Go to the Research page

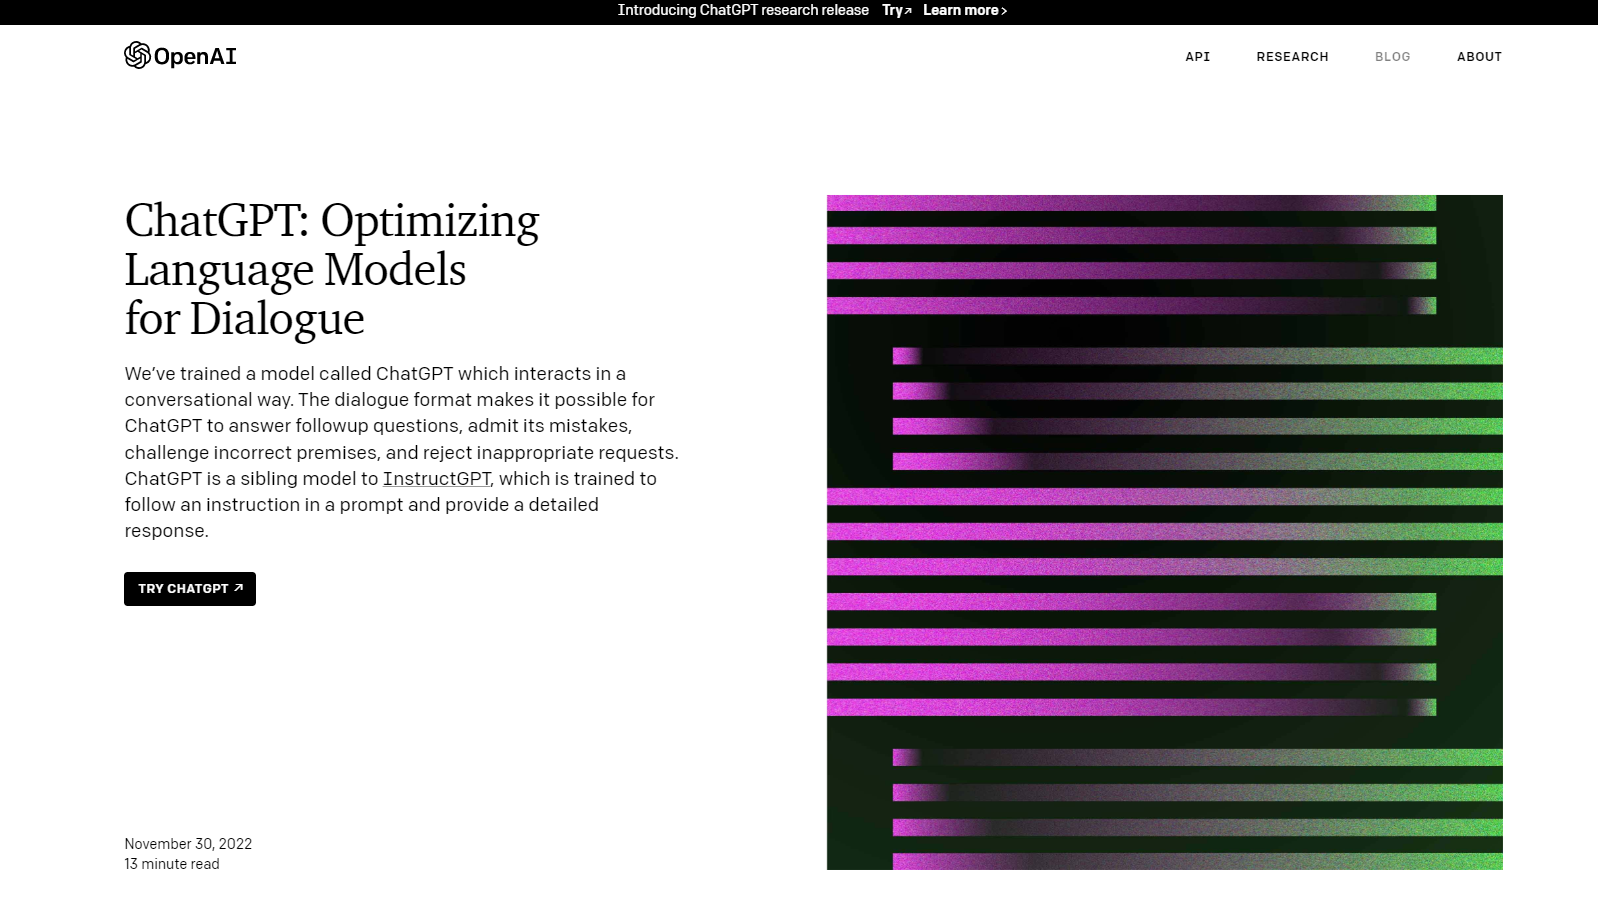click(x=1292, y=57)
